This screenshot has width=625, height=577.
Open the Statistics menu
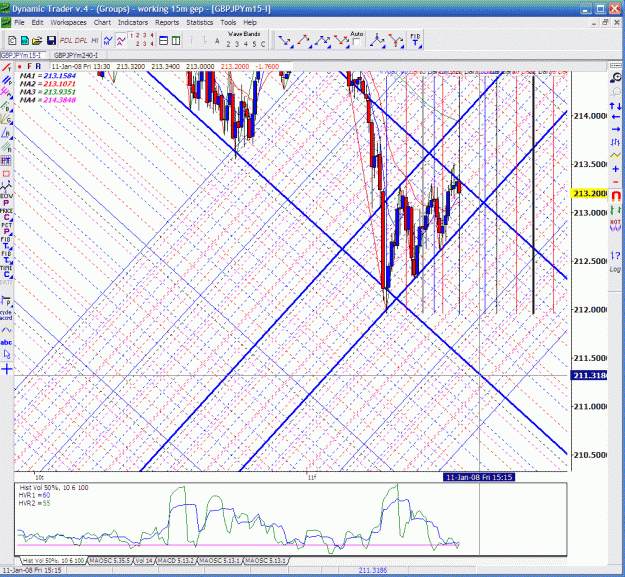click(200, 22)
